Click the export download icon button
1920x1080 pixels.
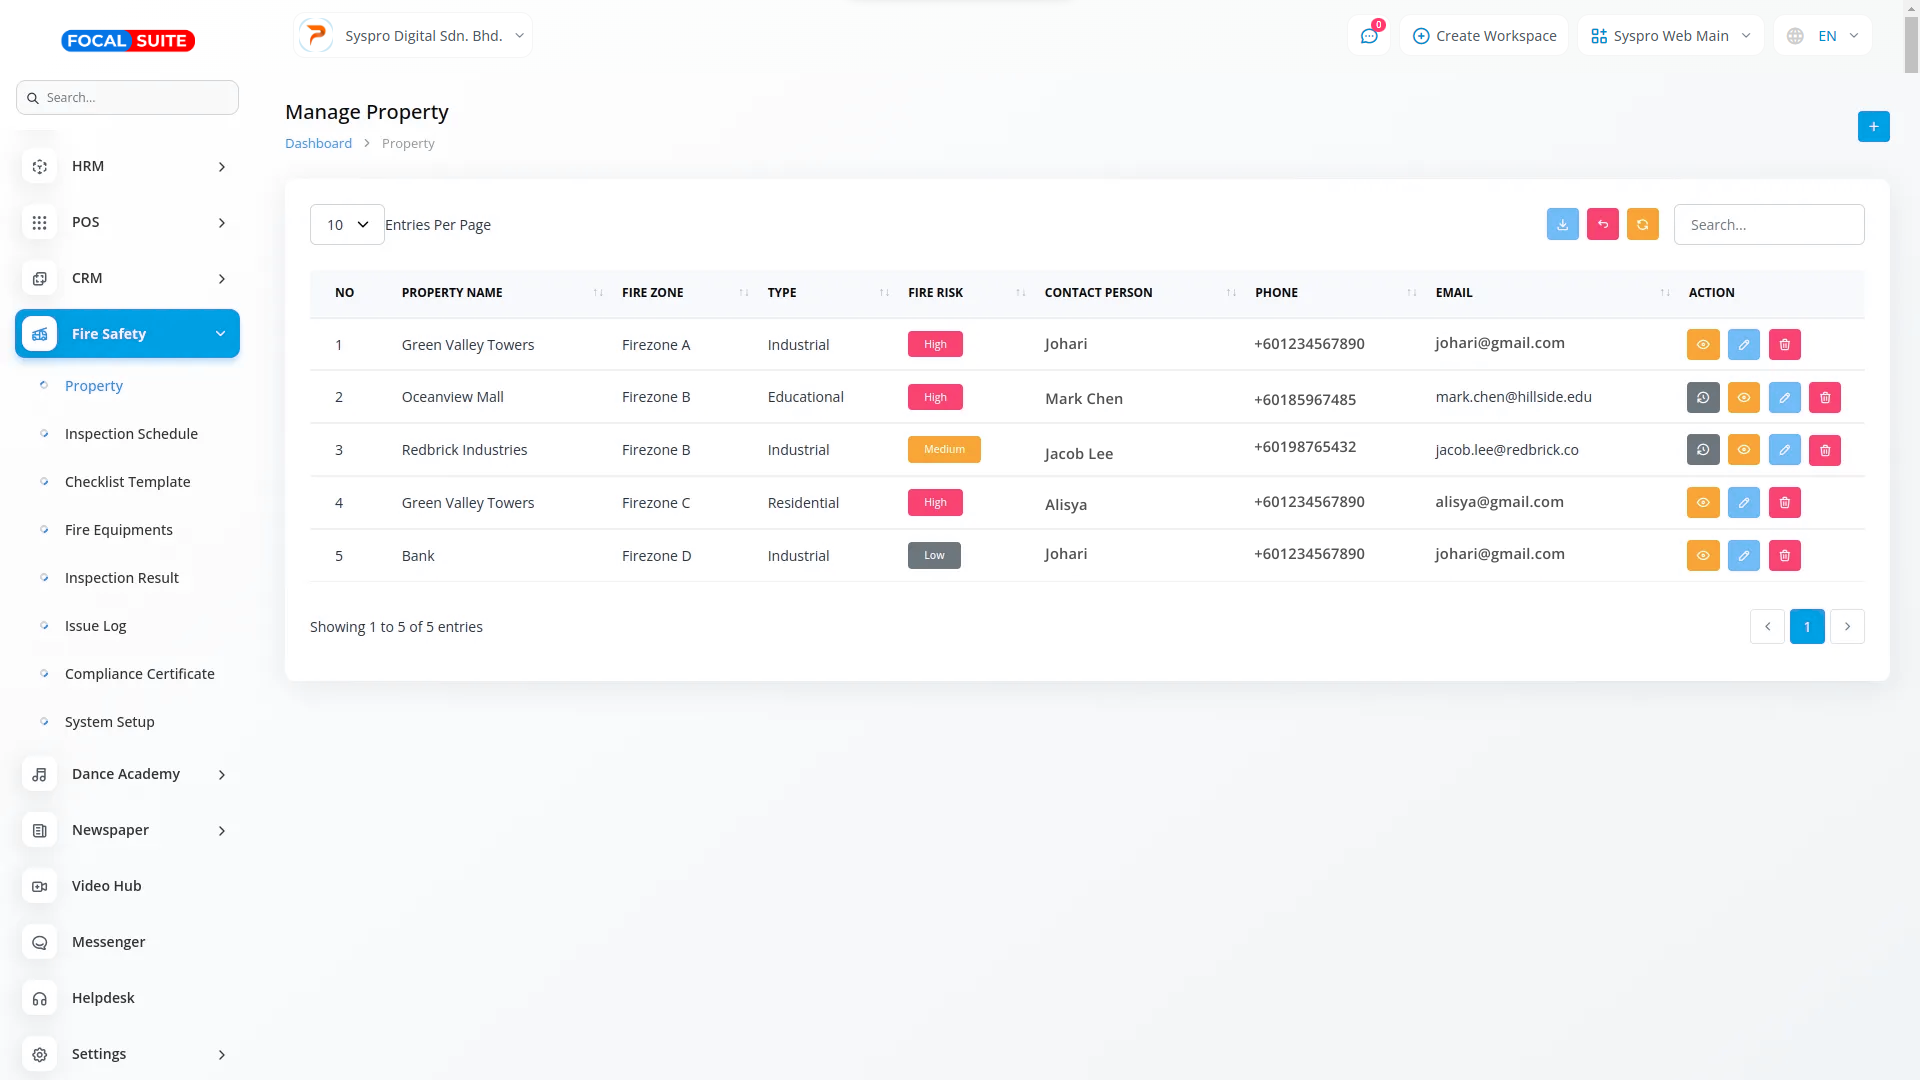coord(1562,224)
